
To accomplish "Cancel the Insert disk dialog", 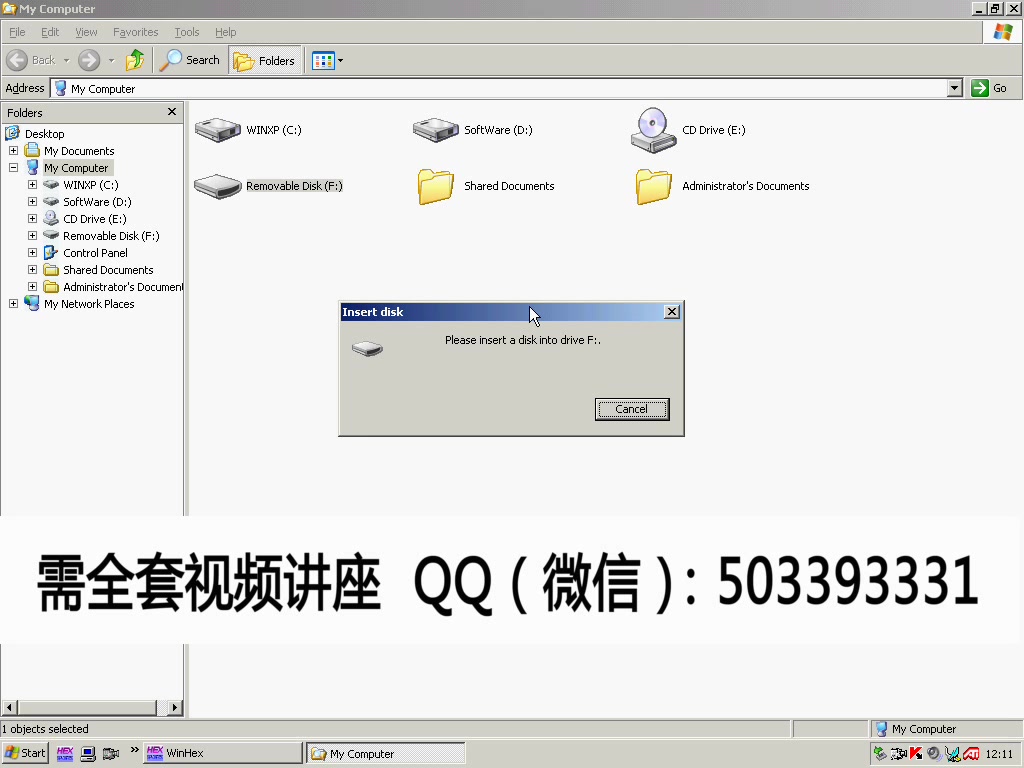I will pyautogui.click(x=631, y=409).
